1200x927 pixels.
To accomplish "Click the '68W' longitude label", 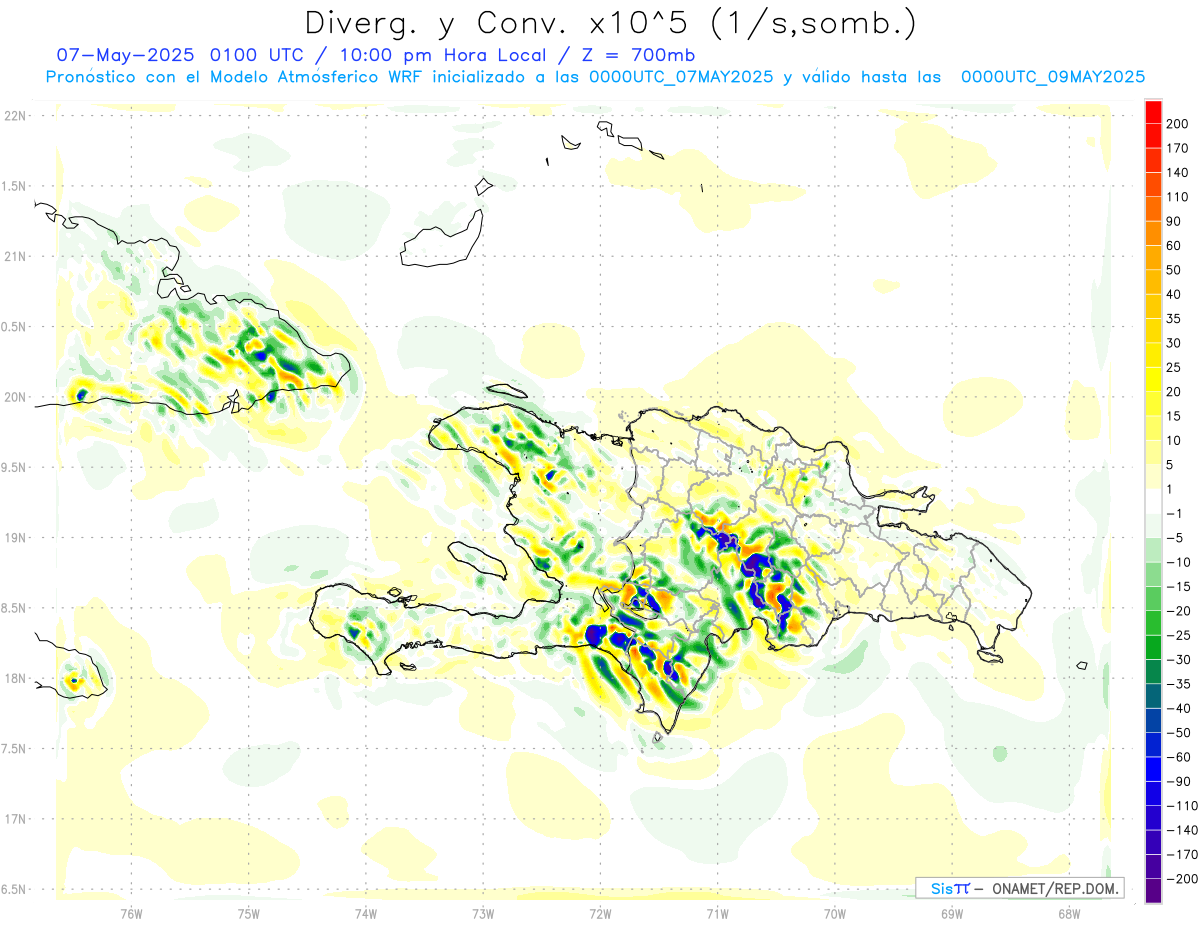I will [1069, 912].
